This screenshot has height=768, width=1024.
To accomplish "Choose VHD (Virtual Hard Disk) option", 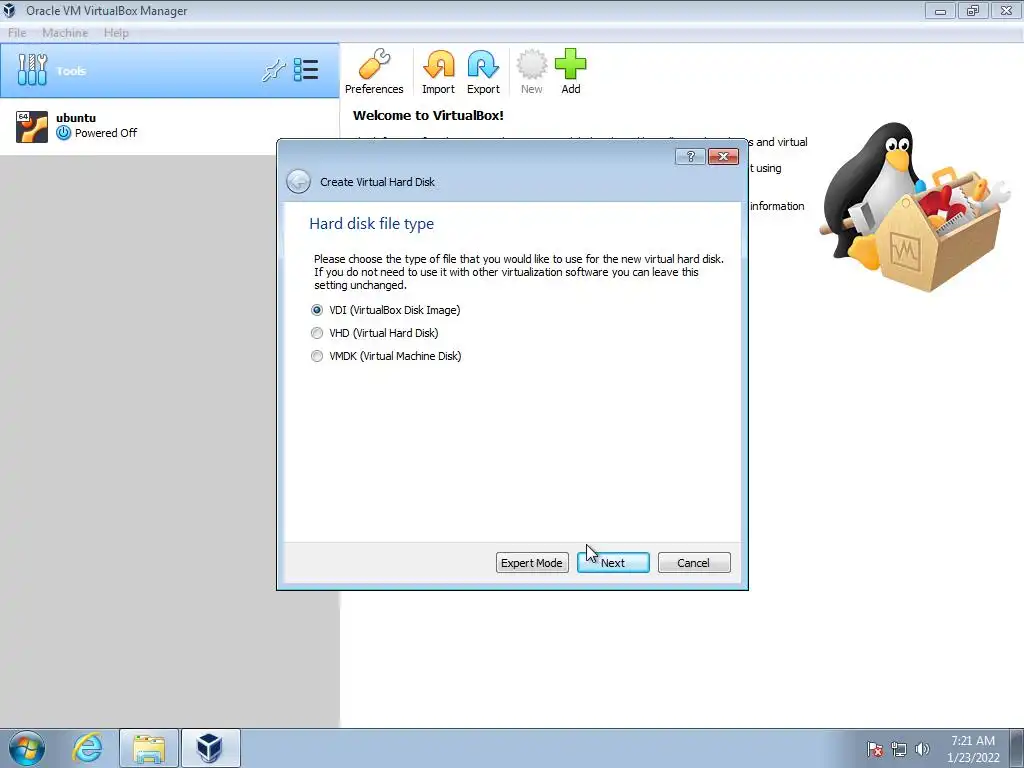I will (375, 333).
